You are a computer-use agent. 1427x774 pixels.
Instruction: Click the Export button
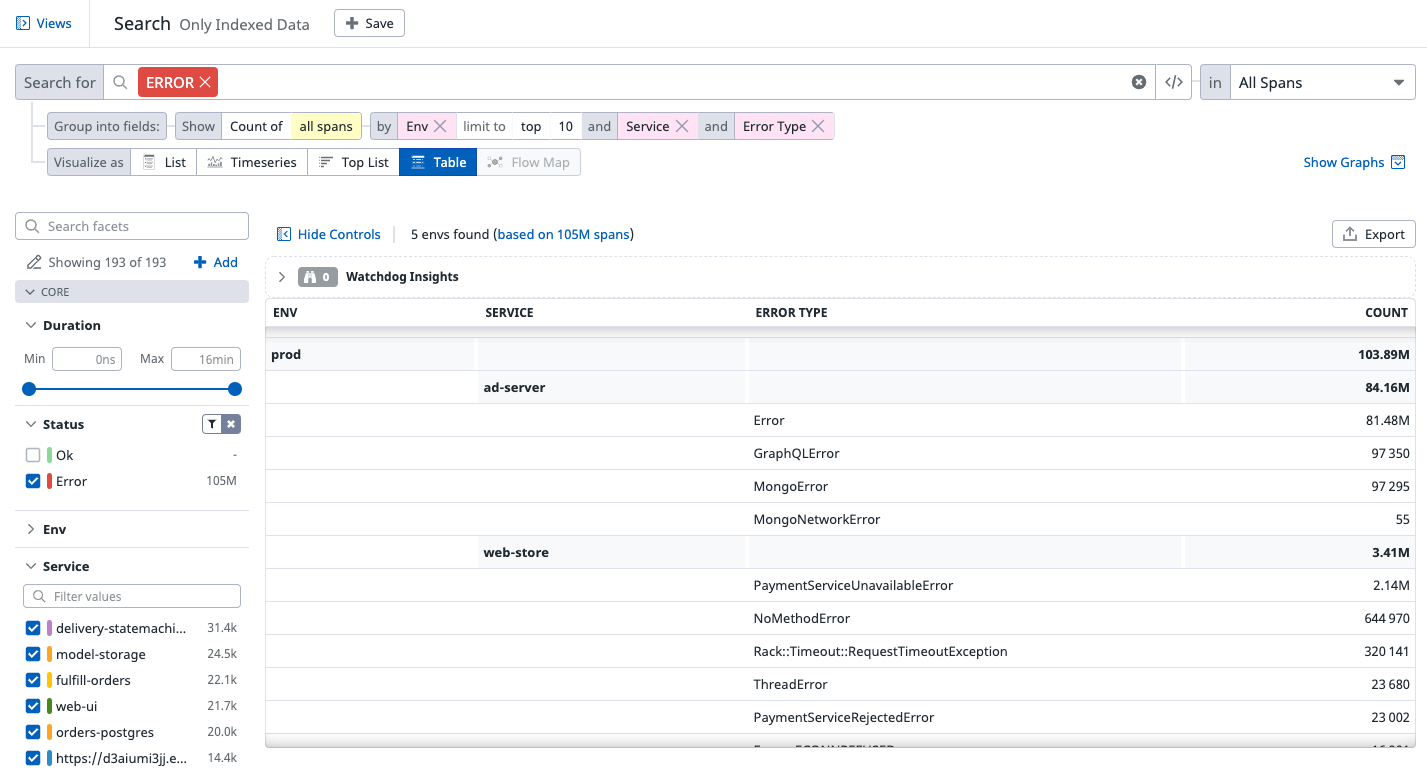pos(1373,234)
